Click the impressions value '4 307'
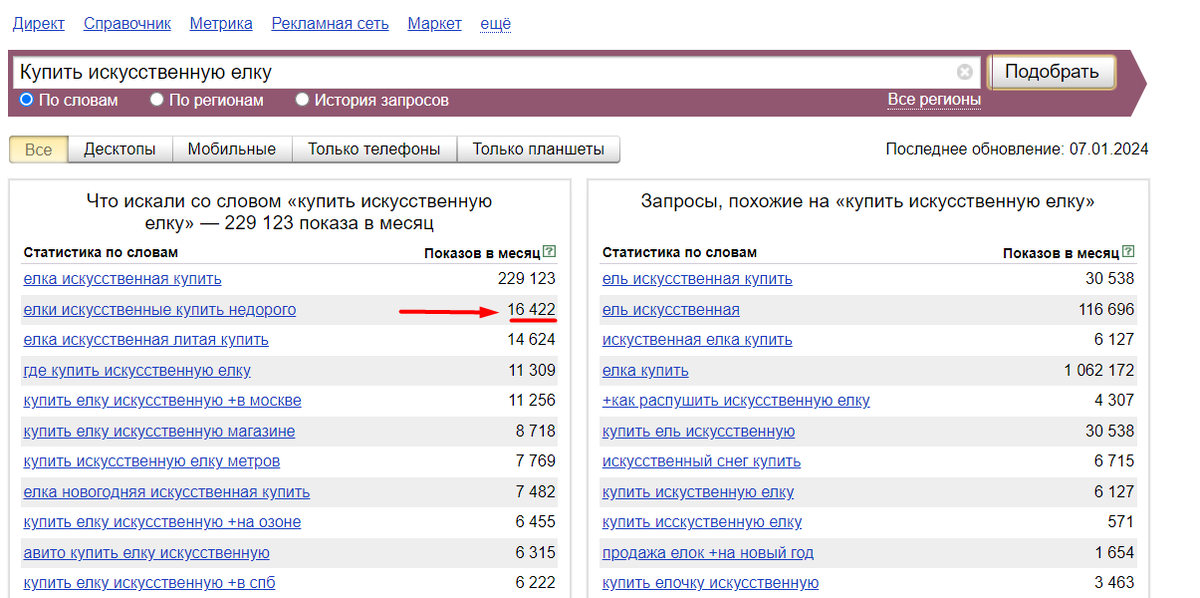The height and width of the screenshot is (598, 1200). pos(1114,401)
